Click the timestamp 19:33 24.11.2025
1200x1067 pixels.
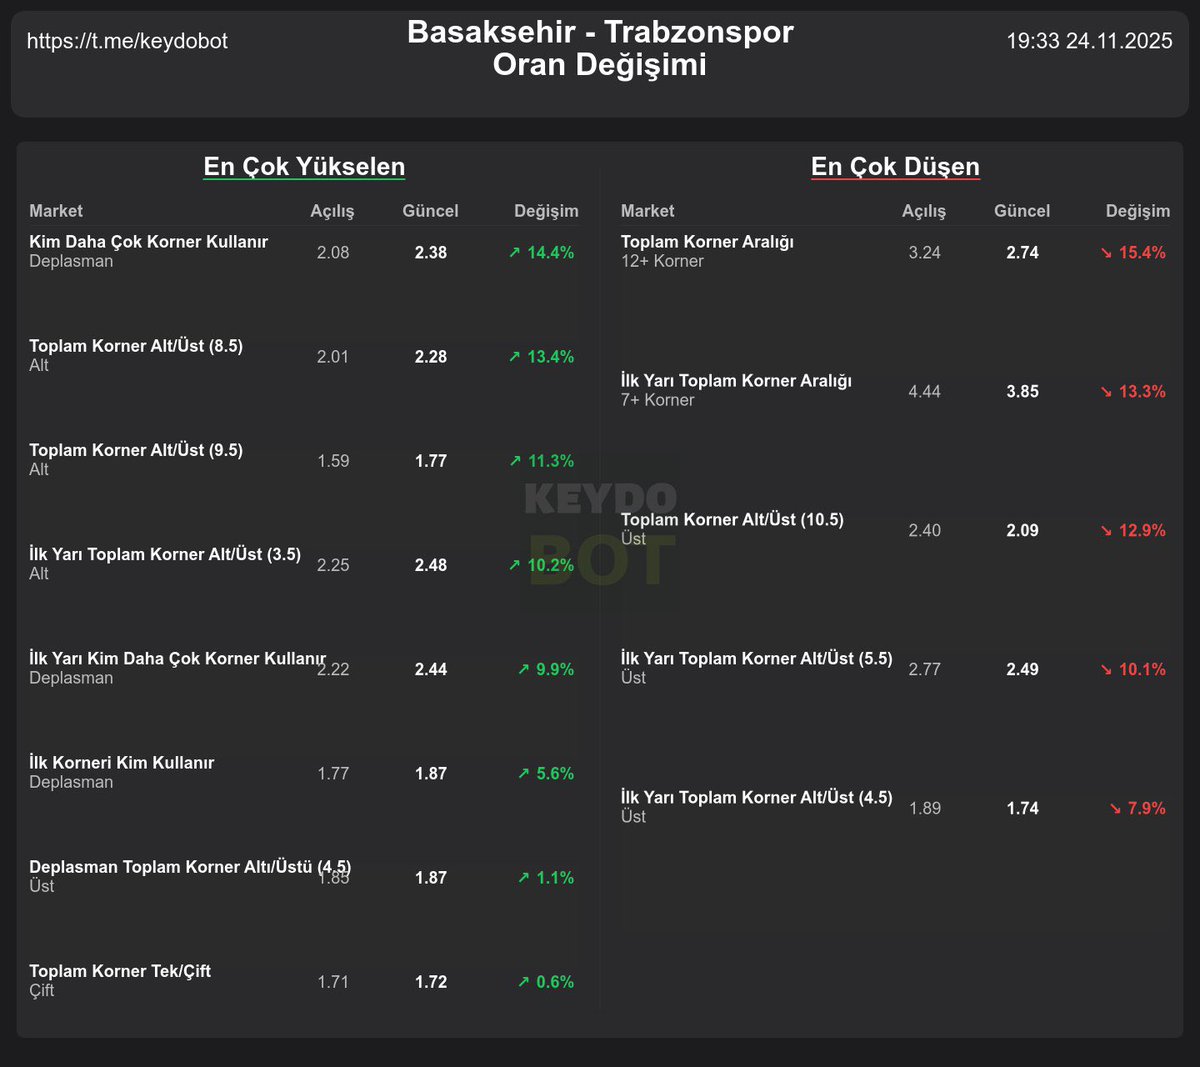tap(1090, 41)
